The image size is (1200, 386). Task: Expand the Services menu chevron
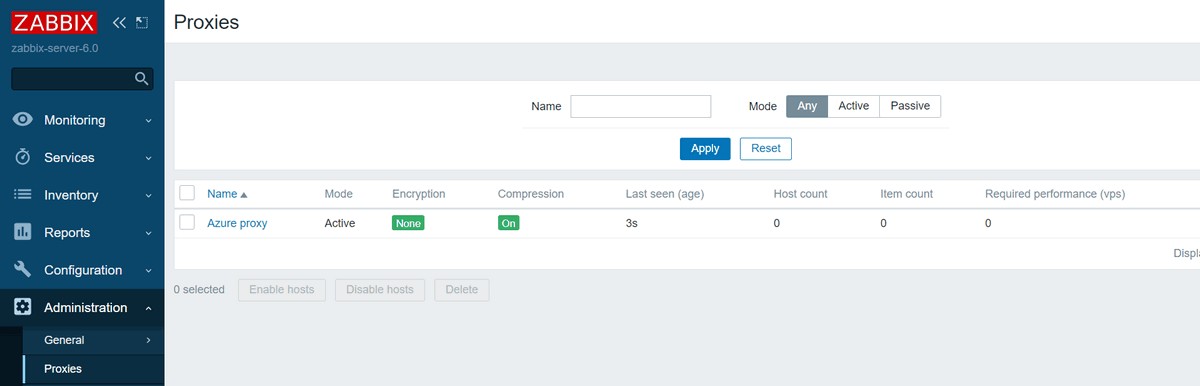148,158
